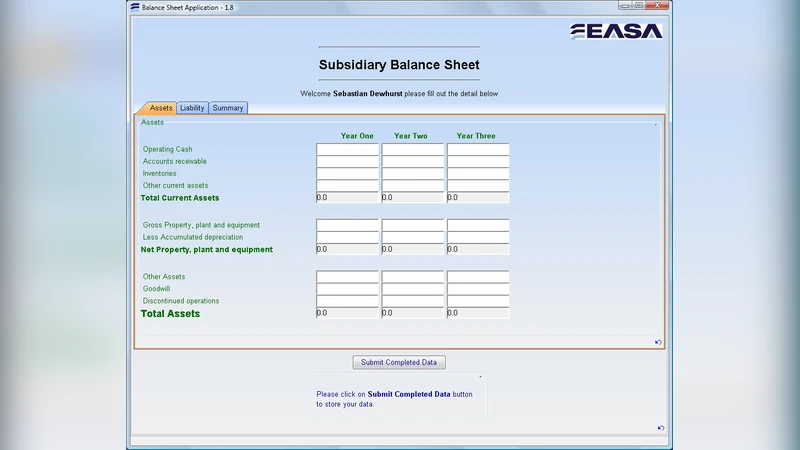The width and height of the screenshot is (800, 450).
Task: Focus the Inventories Year Three field
Action: tap(477, 174)
